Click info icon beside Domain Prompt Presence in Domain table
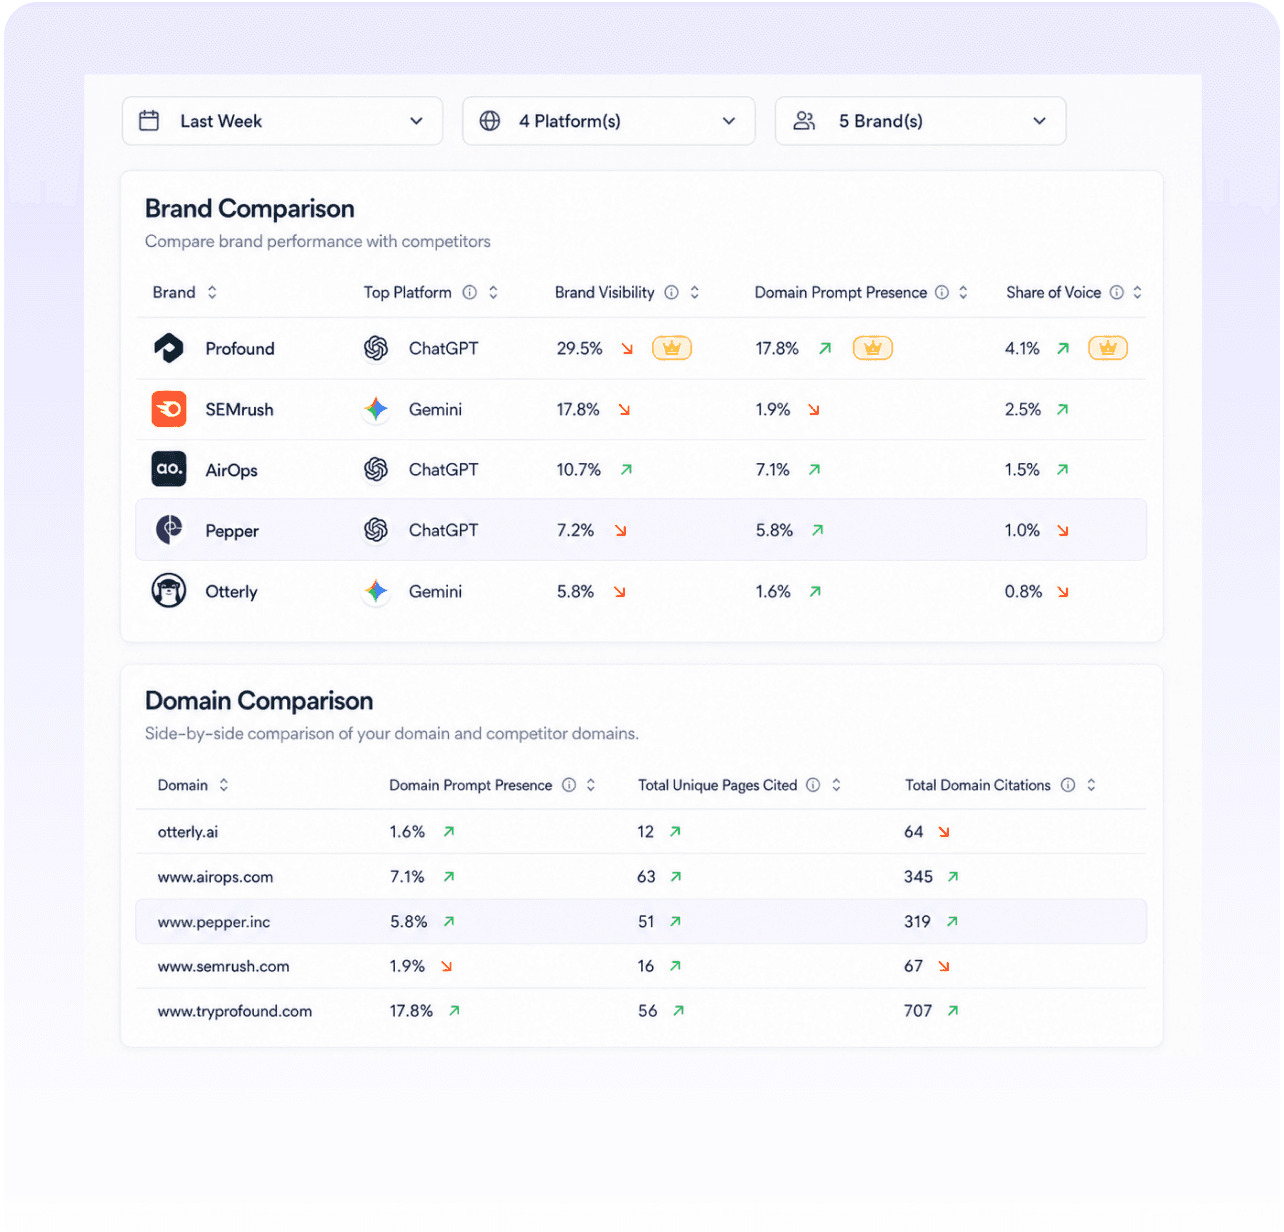Image resolution: width=1284 pixels, height=1232 pixels. pyautogui.click(x=569, y=785)
